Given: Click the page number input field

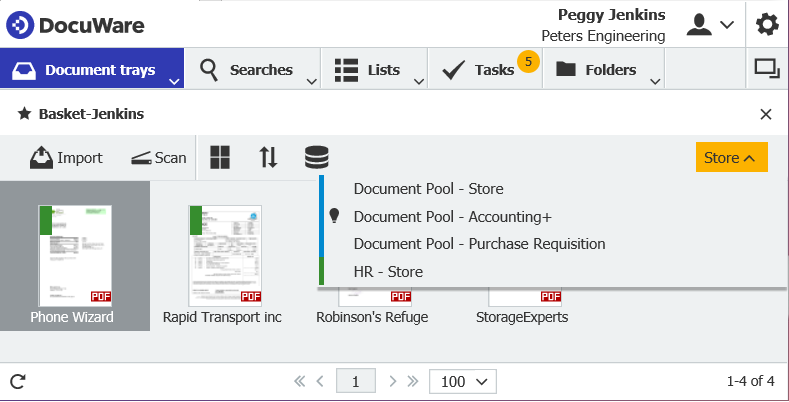Looking at the screenshot, I should coord(355,381).
